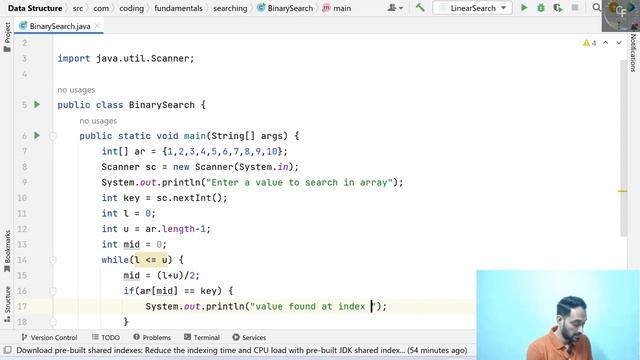The width and height of the screenshot is (640, 360).
Task: Click 'ar[mid] == key' condition
Action: coord(178,291)
